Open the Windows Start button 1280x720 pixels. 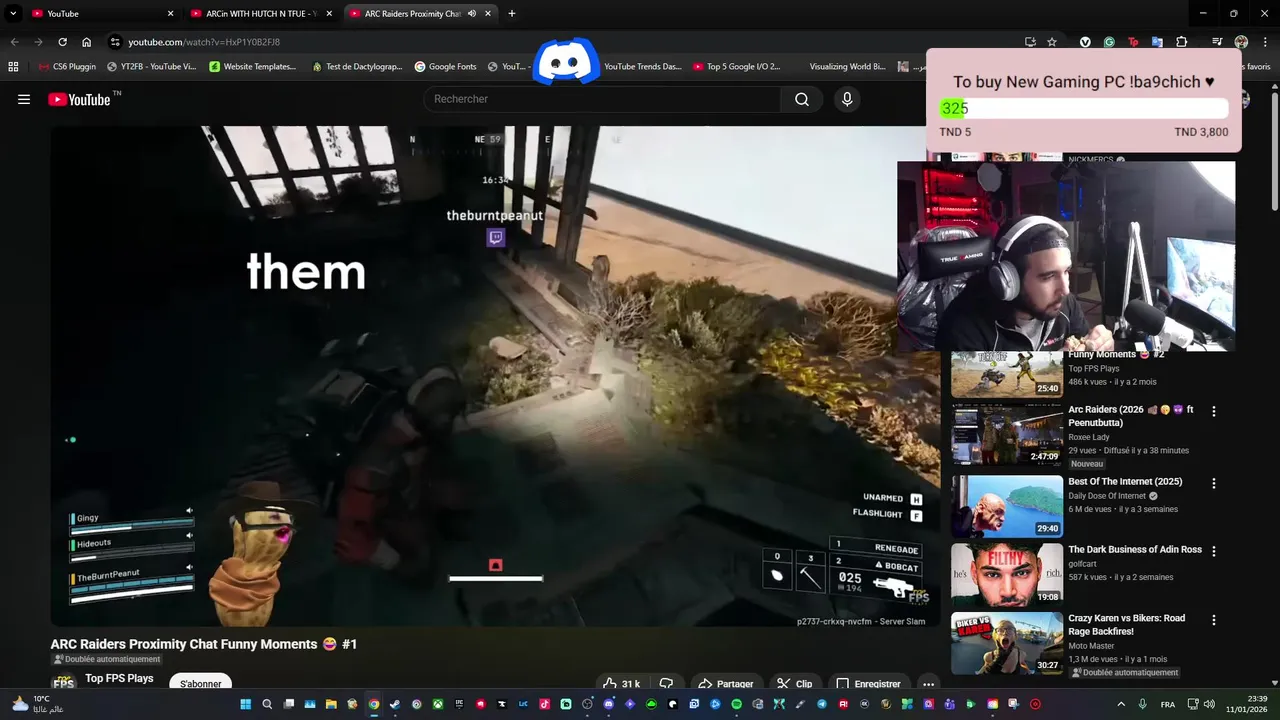245,704
